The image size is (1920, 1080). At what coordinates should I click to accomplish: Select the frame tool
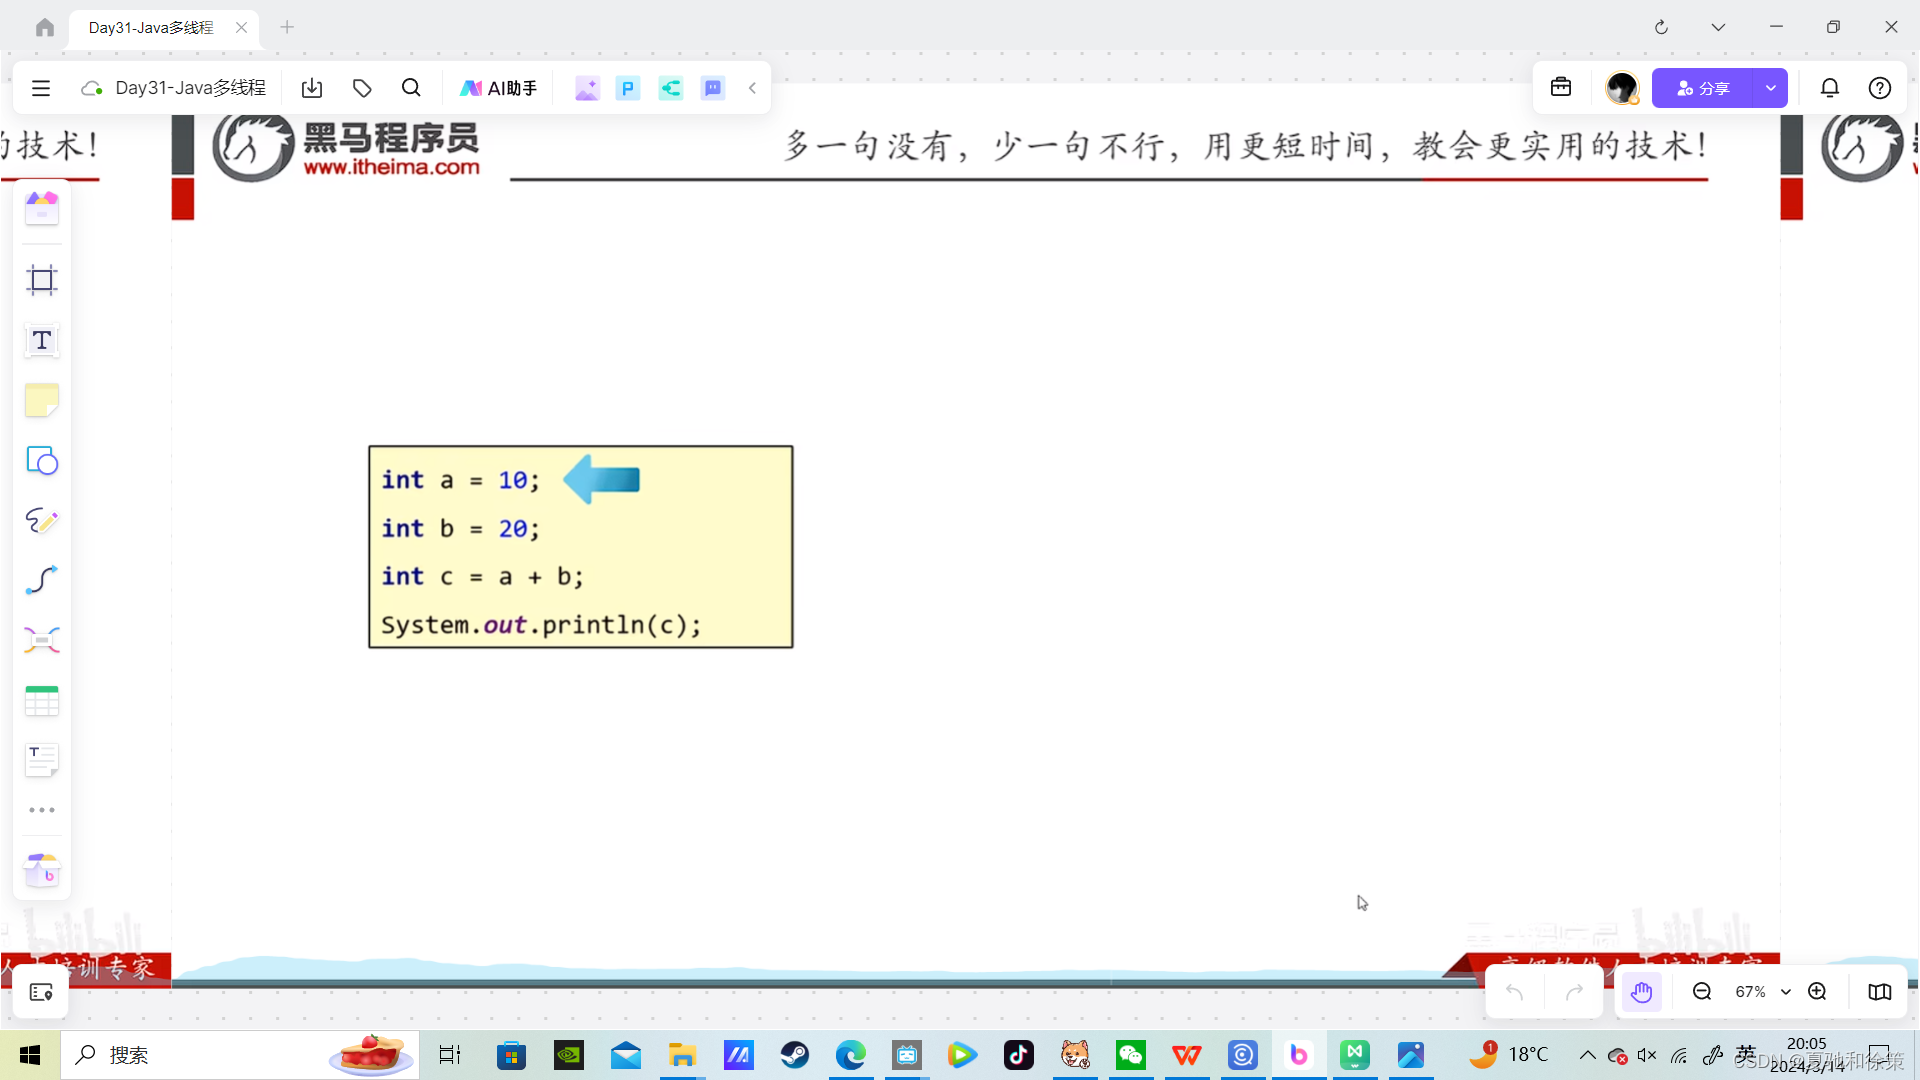(41, 280)
